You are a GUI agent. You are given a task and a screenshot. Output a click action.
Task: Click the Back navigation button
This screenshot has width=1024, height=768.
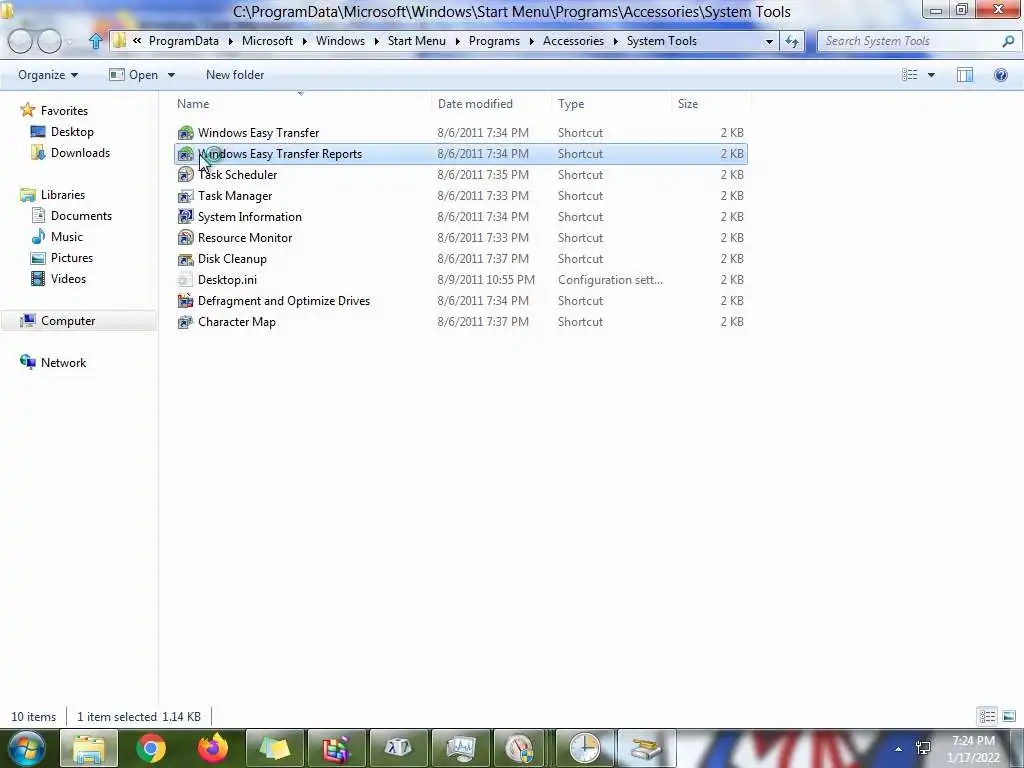(20, 41)
